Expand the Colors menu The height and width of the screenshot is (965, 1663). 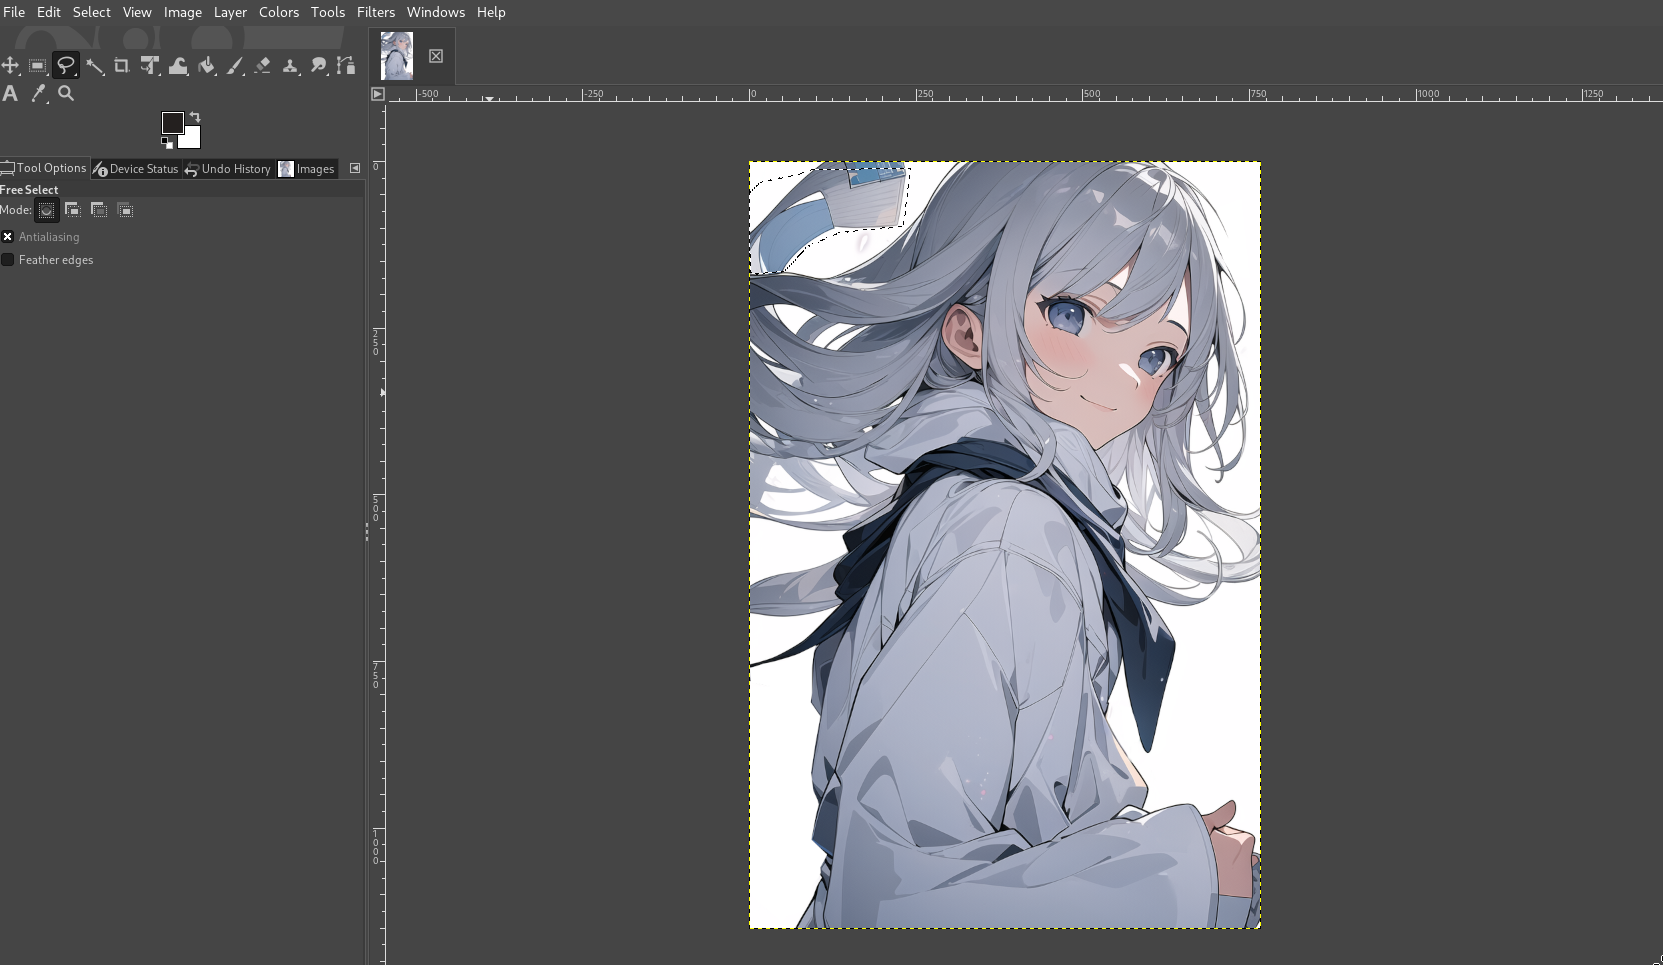tap(278, 12)
